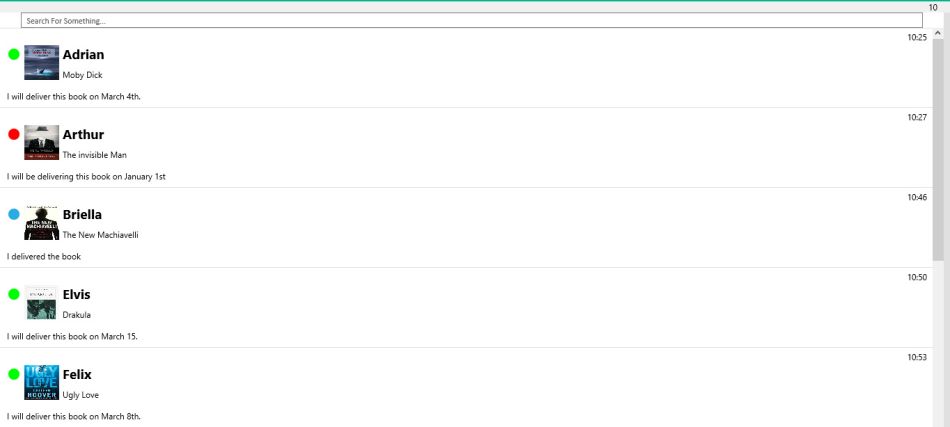The image size is (950, 427).
Task: Click Arthur's red status dot
Action: (x=14, y=134)
